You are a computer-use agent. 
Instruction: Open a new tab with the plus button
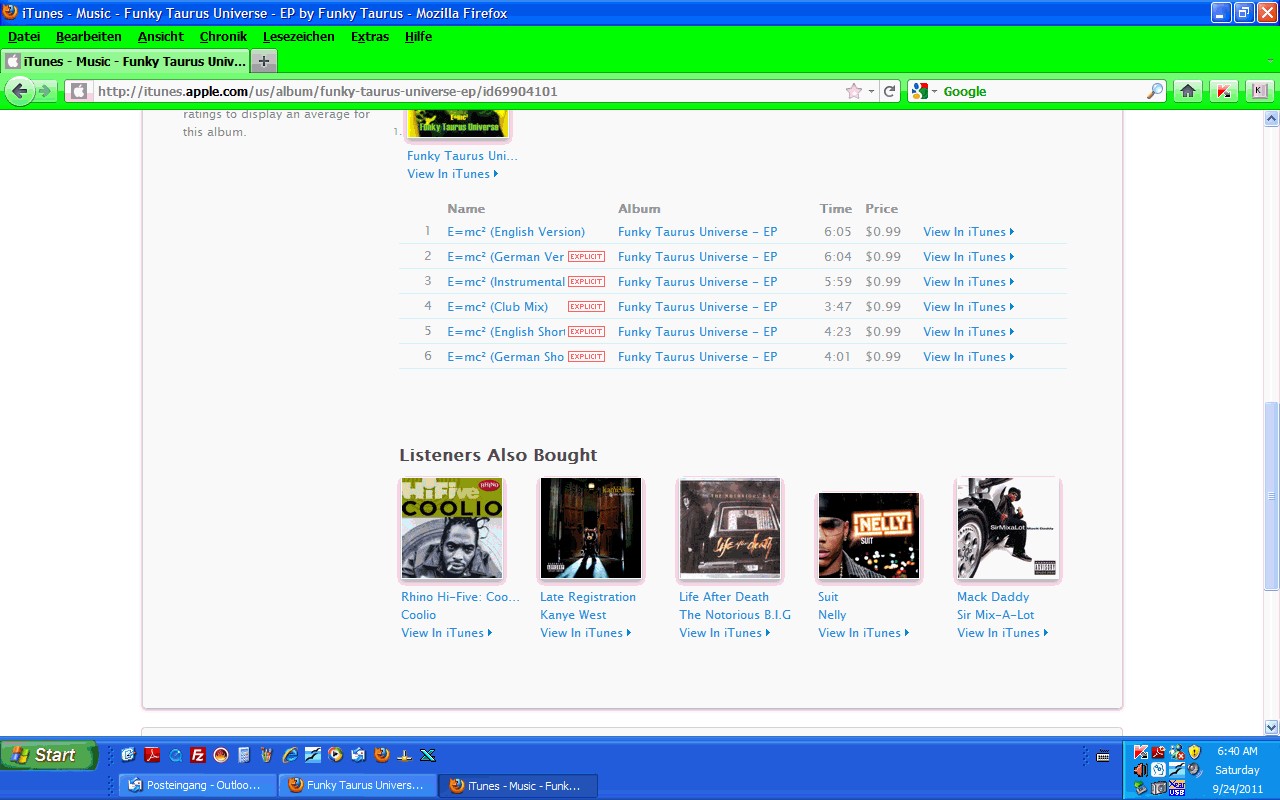coord(264,61)
